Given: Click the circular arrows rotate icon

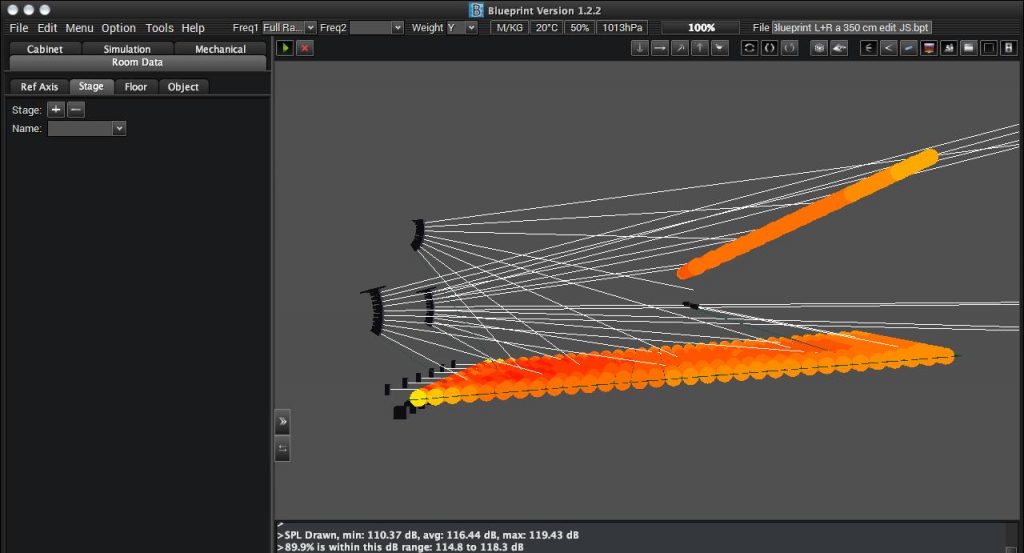Looking at the screenshot, I should [749, 48].
